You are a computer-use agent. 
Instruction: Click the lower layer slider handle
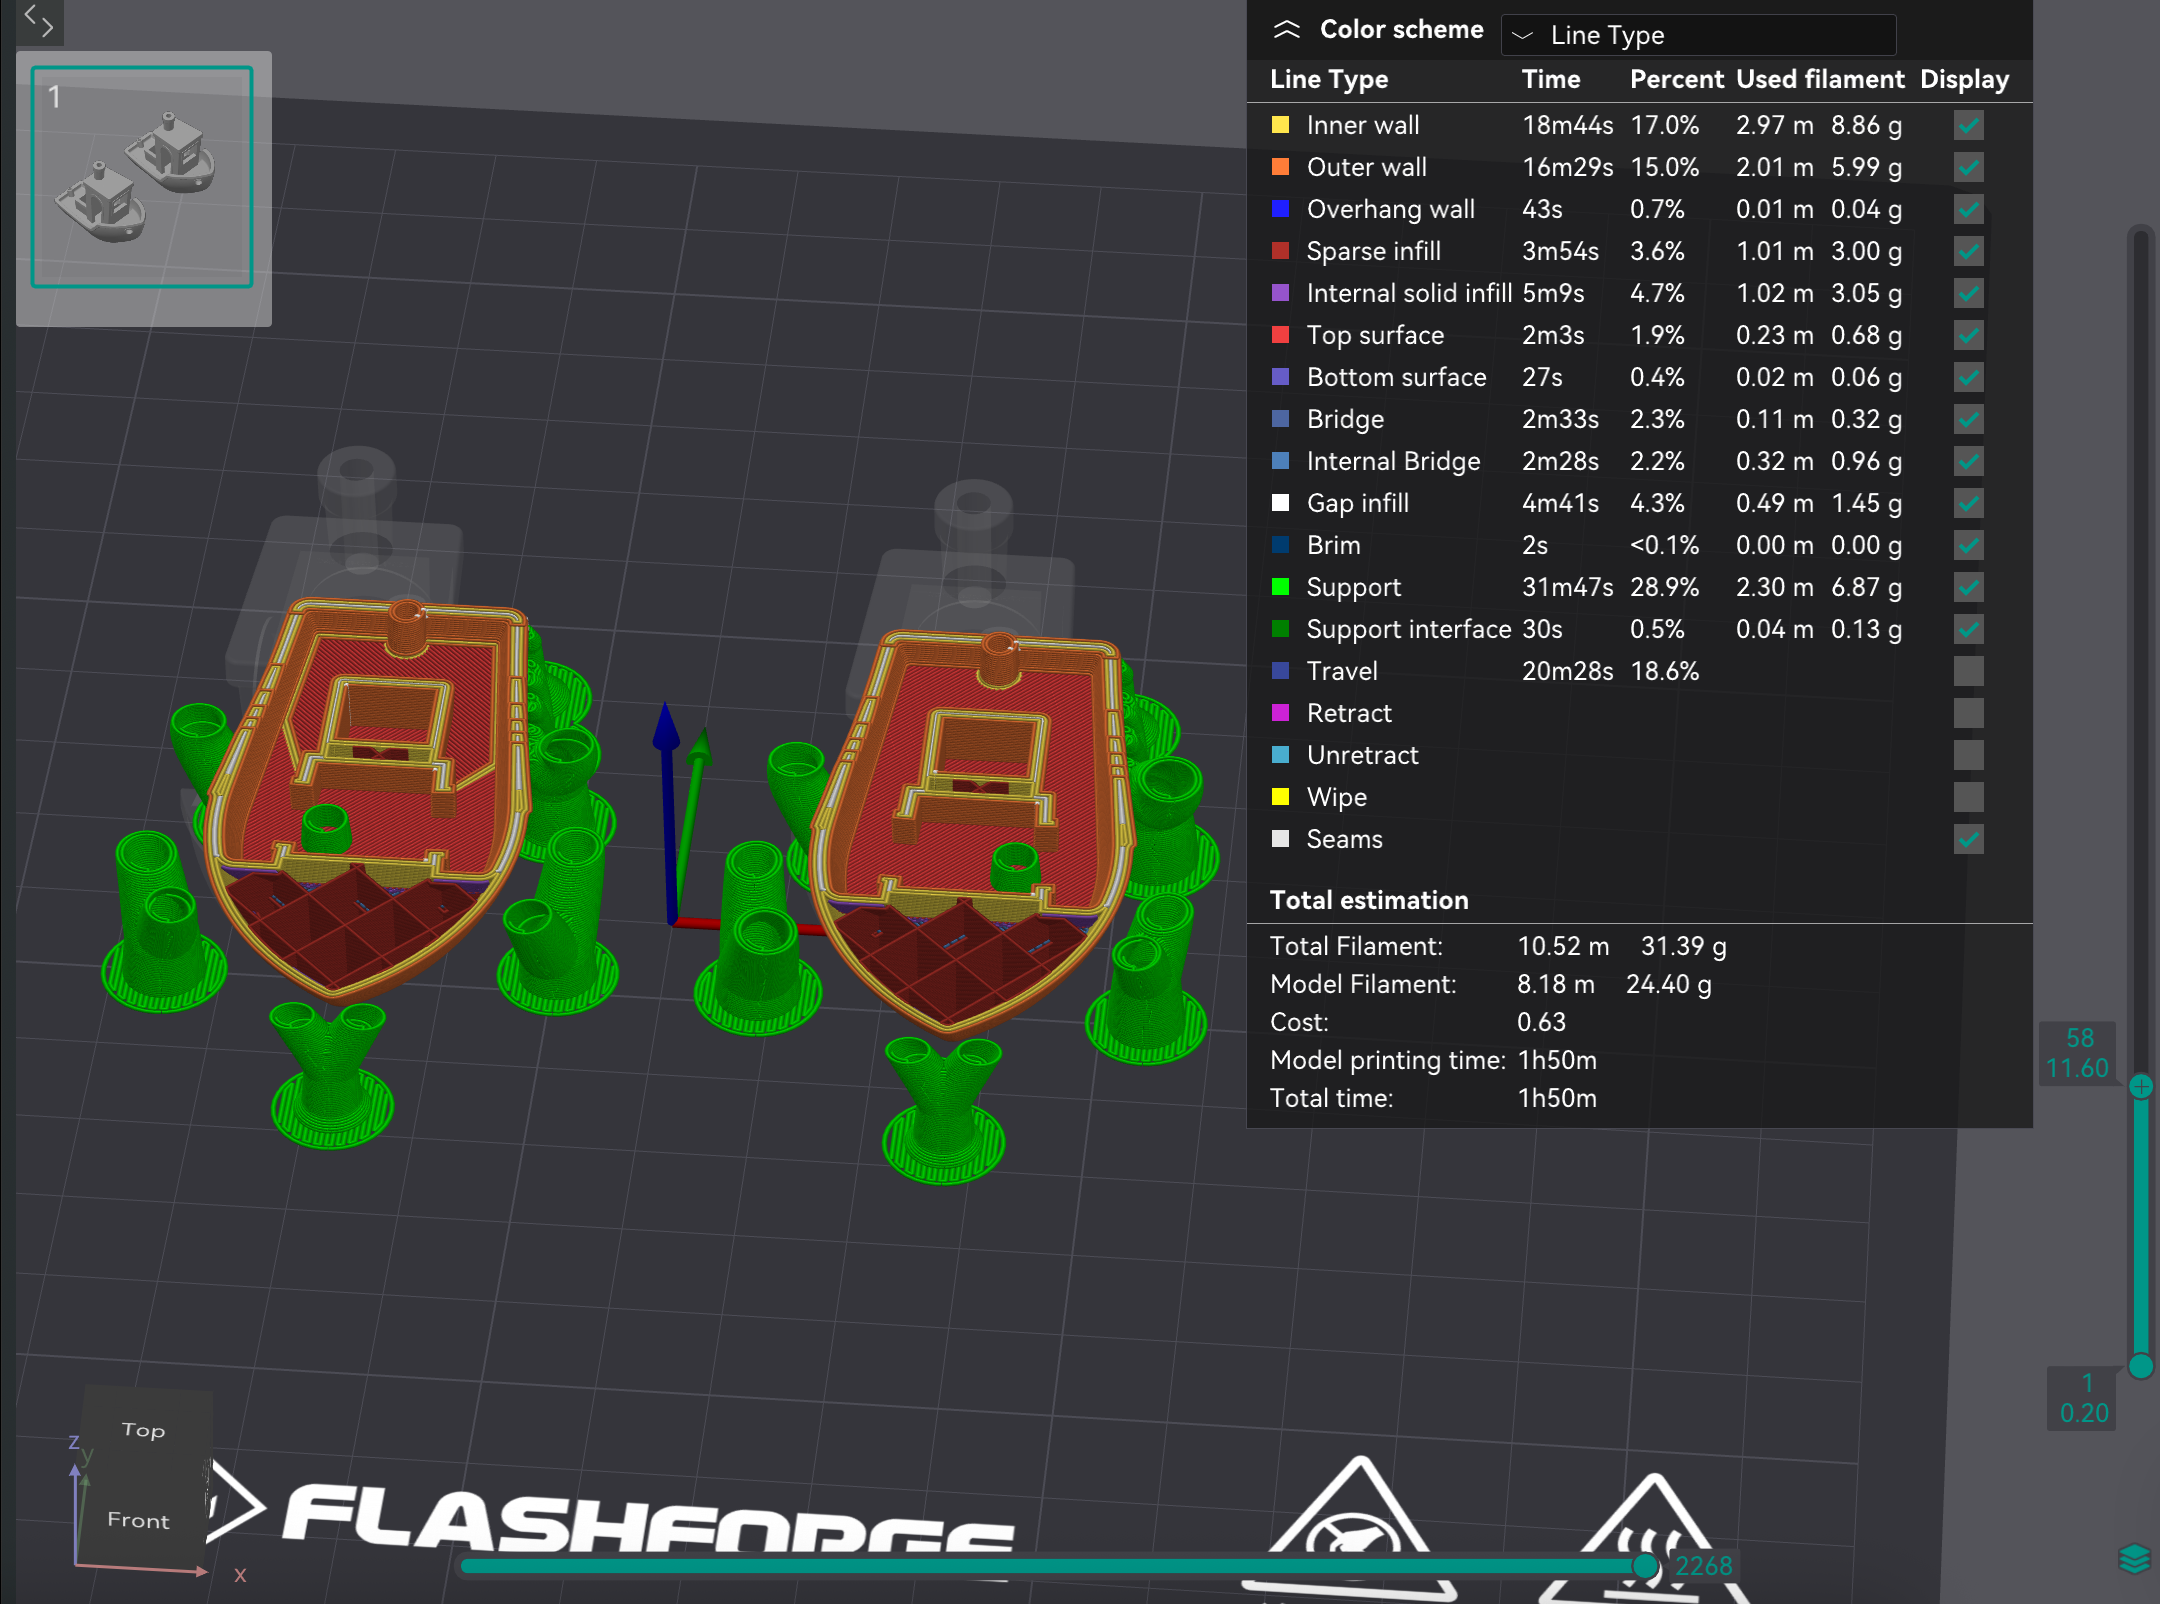tap(2141, 1366)
